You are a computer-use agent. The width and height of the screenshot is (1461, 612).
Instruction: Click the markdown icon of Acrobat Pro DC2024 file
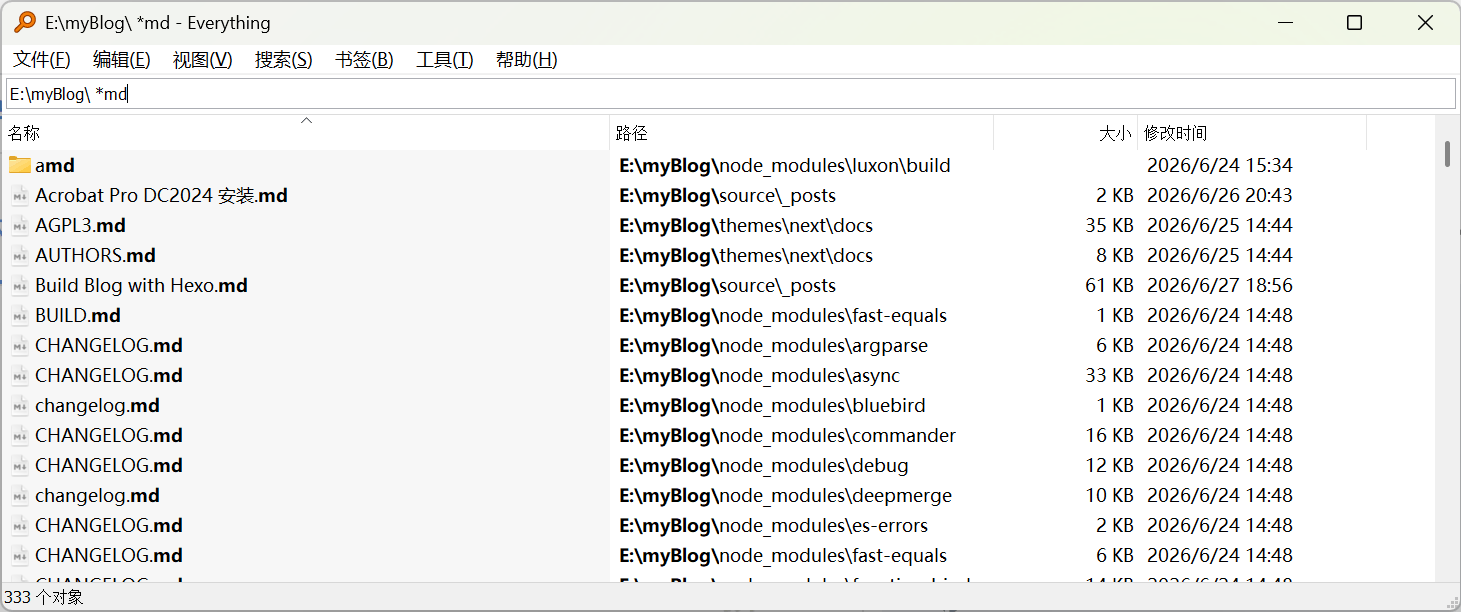20,195
